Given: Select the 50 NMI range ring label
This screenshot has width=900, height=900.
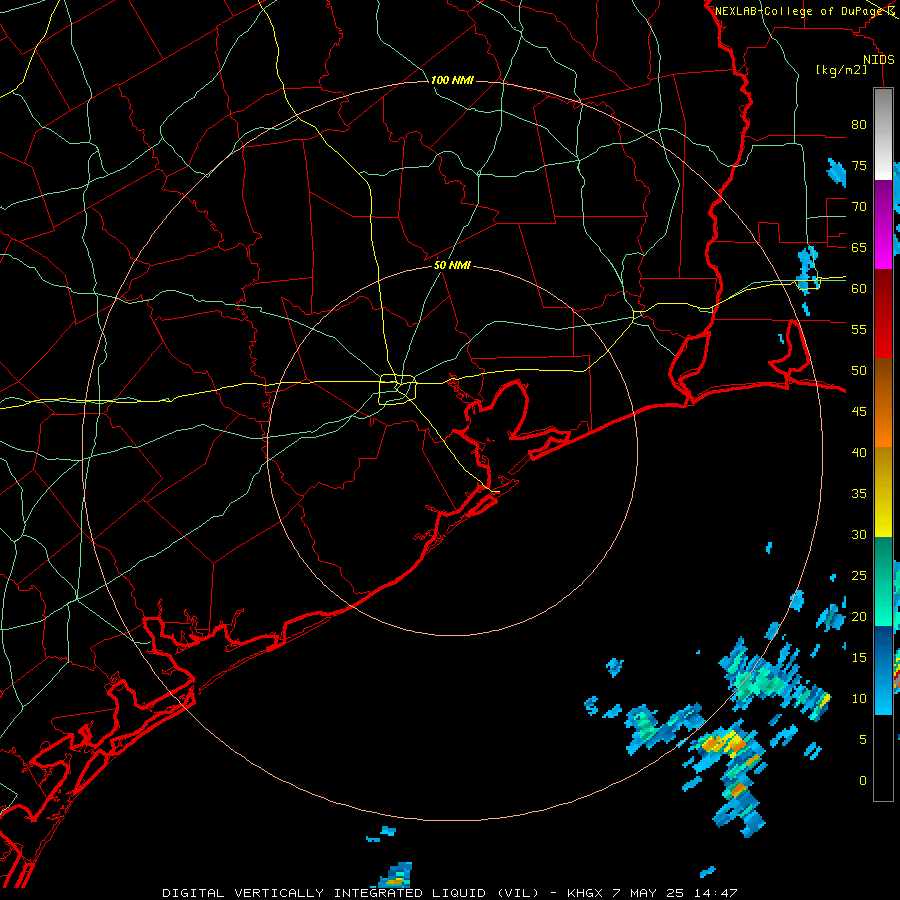Looking at the screenshot, I should [452, 265].
